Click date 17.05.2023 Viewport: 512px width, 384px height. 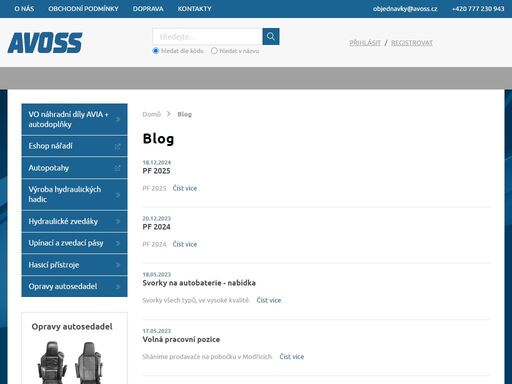point(157,331)
